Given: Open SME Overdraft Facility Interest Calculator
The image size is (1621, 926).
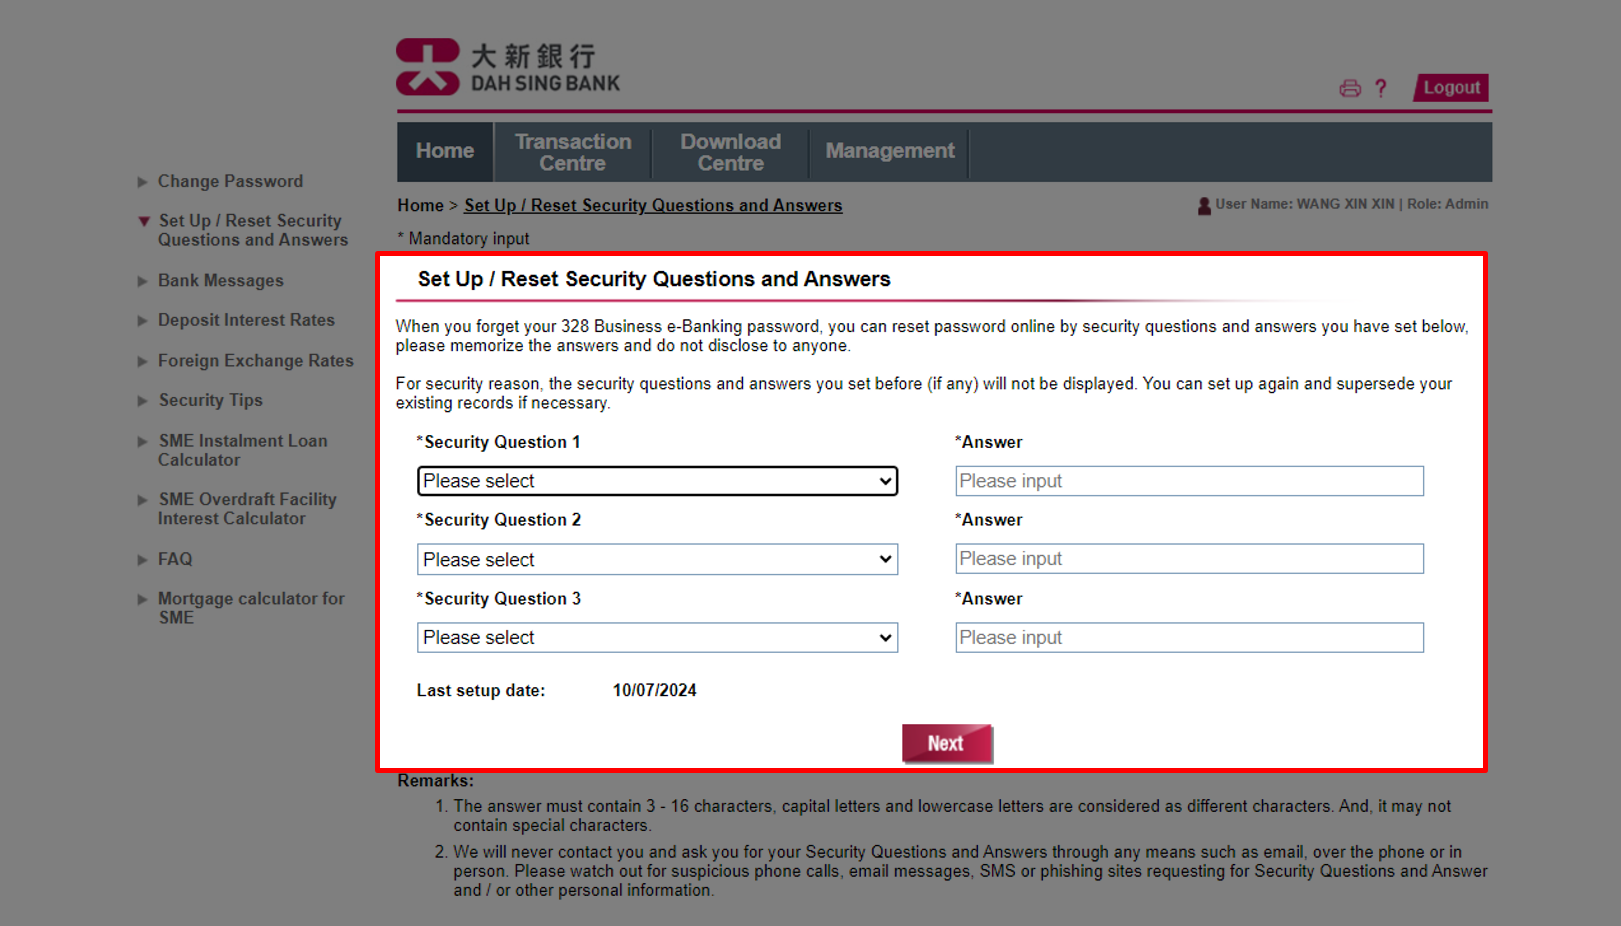Looking at the screenshot, I should [247, 509].
